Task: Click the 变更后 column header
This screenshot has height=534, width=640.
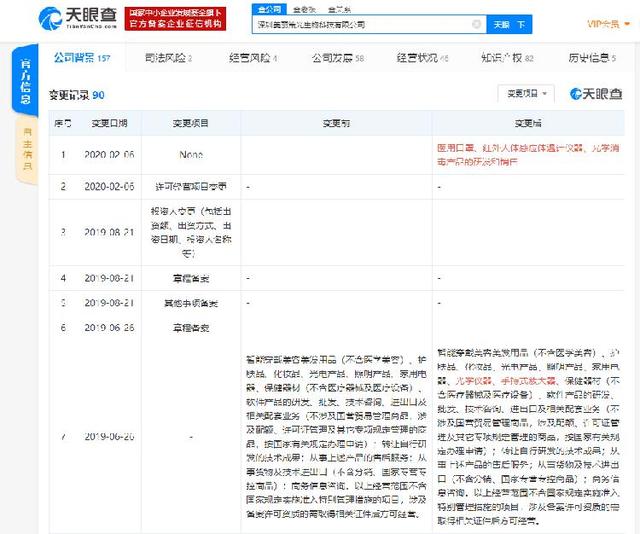Action: pyautogui.click(x=528, y=123)
